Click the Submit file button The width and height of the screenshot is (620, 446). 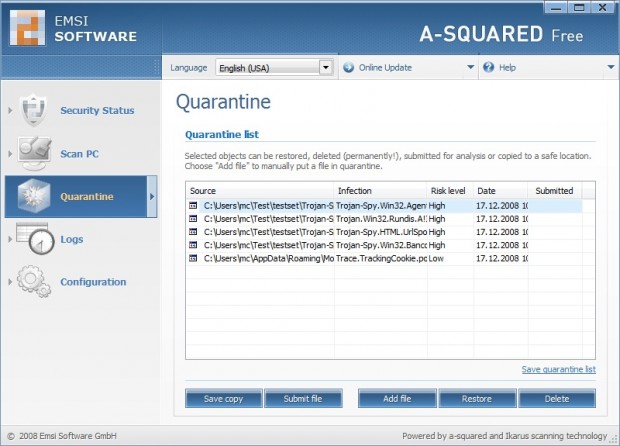point(303,399)
